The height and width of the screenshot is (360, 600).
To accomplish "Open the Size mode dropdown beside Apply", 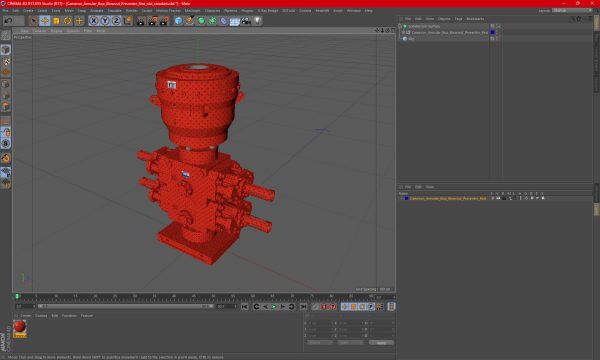I will click(x=350, y=343).
